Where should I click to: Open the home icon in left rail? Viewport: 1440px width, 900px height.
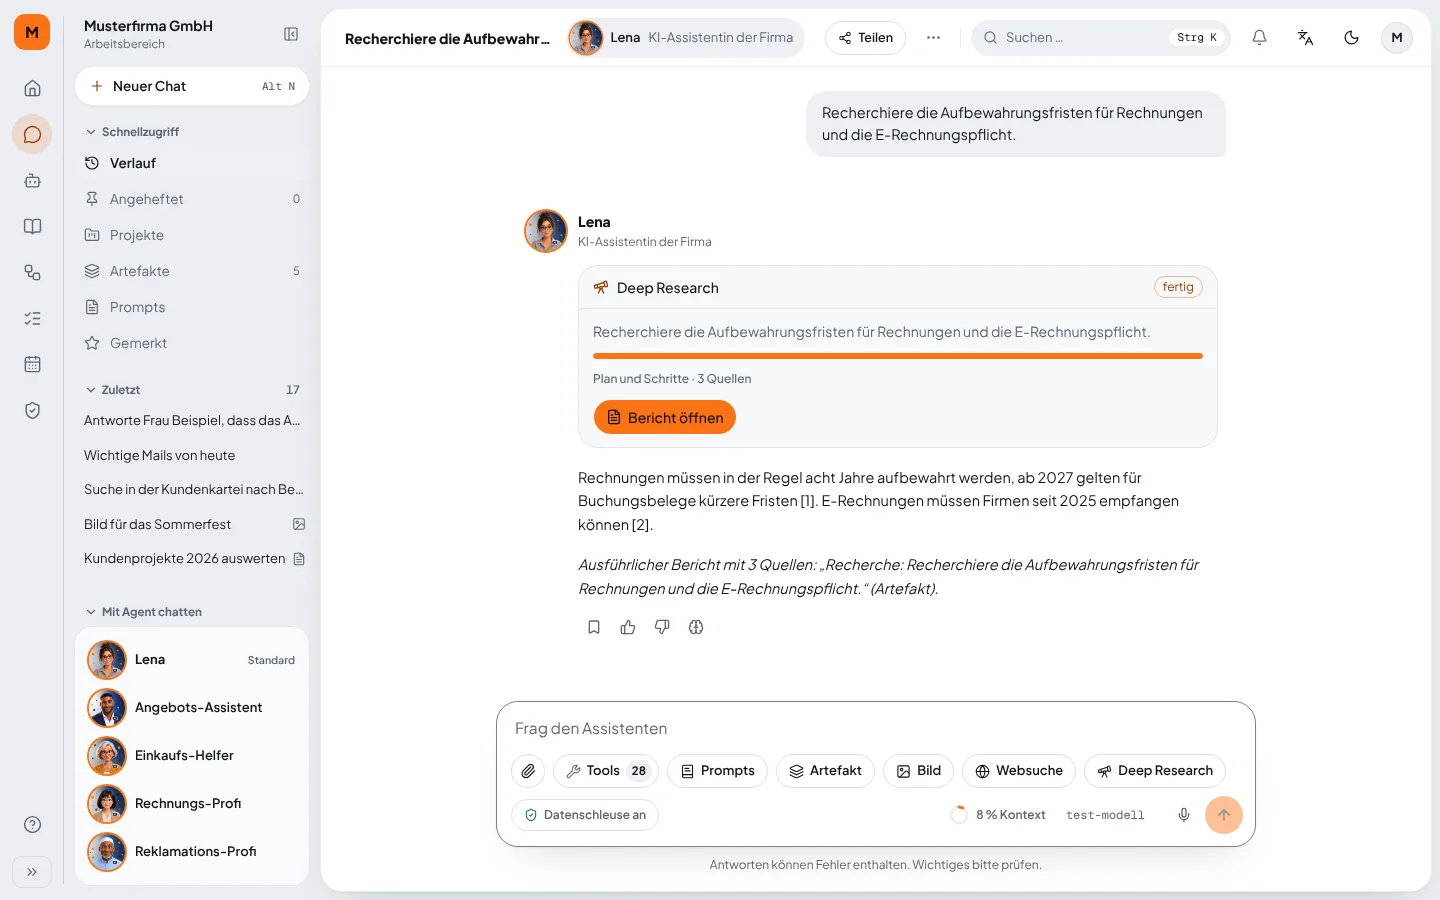click(32, 88)
